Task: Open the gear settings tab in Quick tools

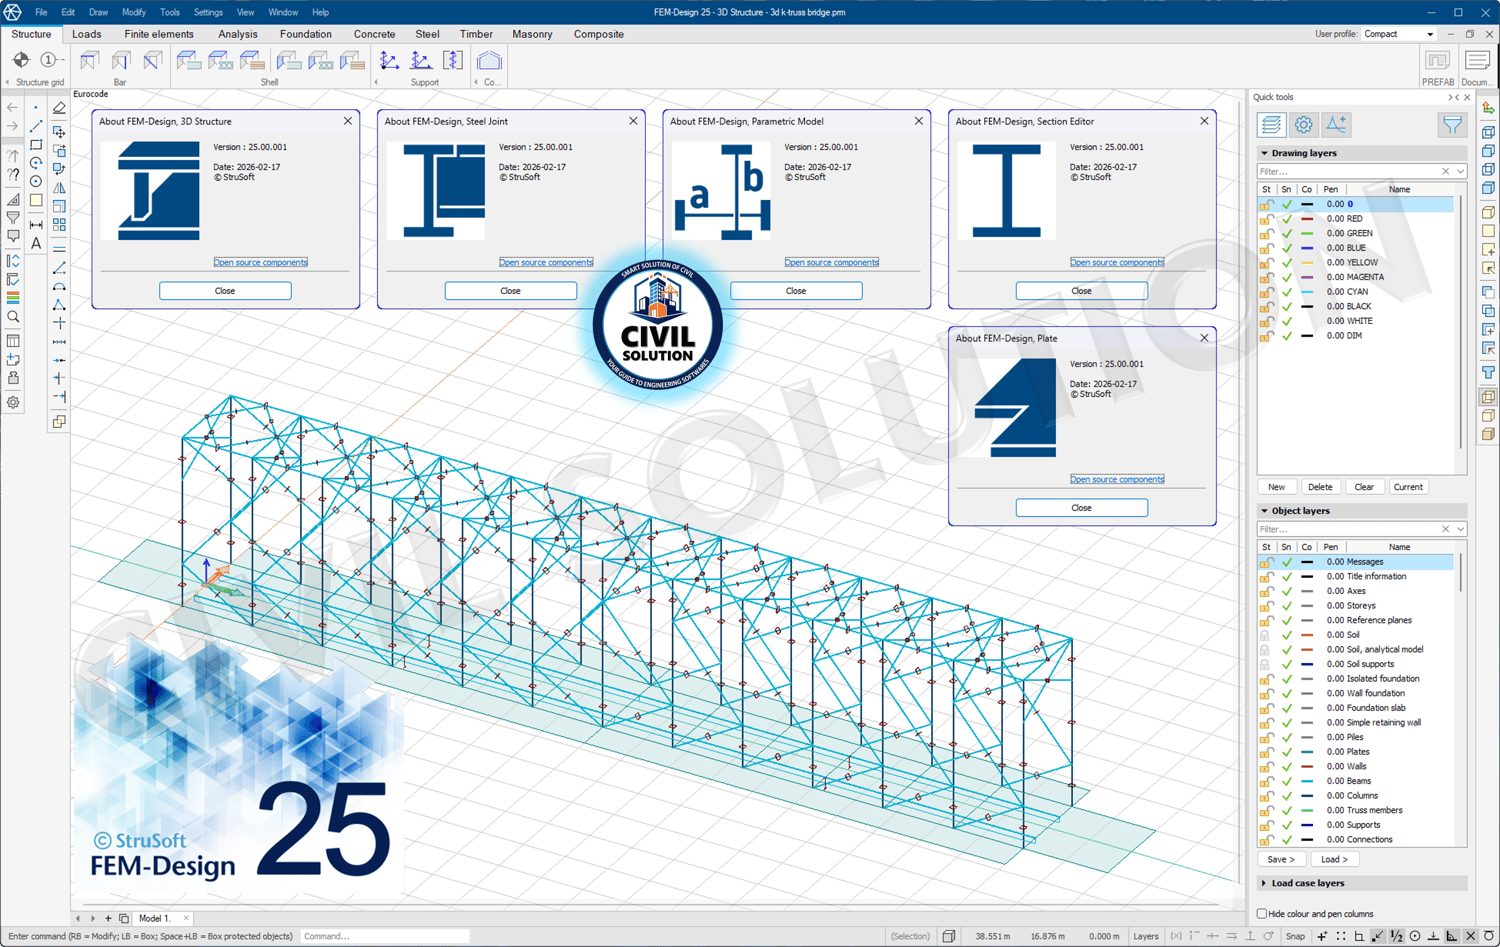Action: point(1303,125)
